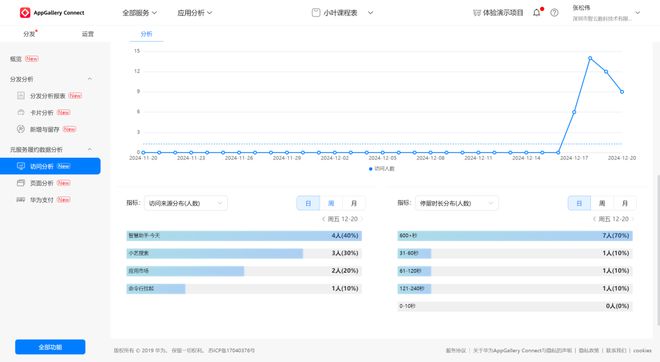Open the 访问来源分布(人数) indicator dropdown
This screenshot has height=362, width=660.
point(186,203)
